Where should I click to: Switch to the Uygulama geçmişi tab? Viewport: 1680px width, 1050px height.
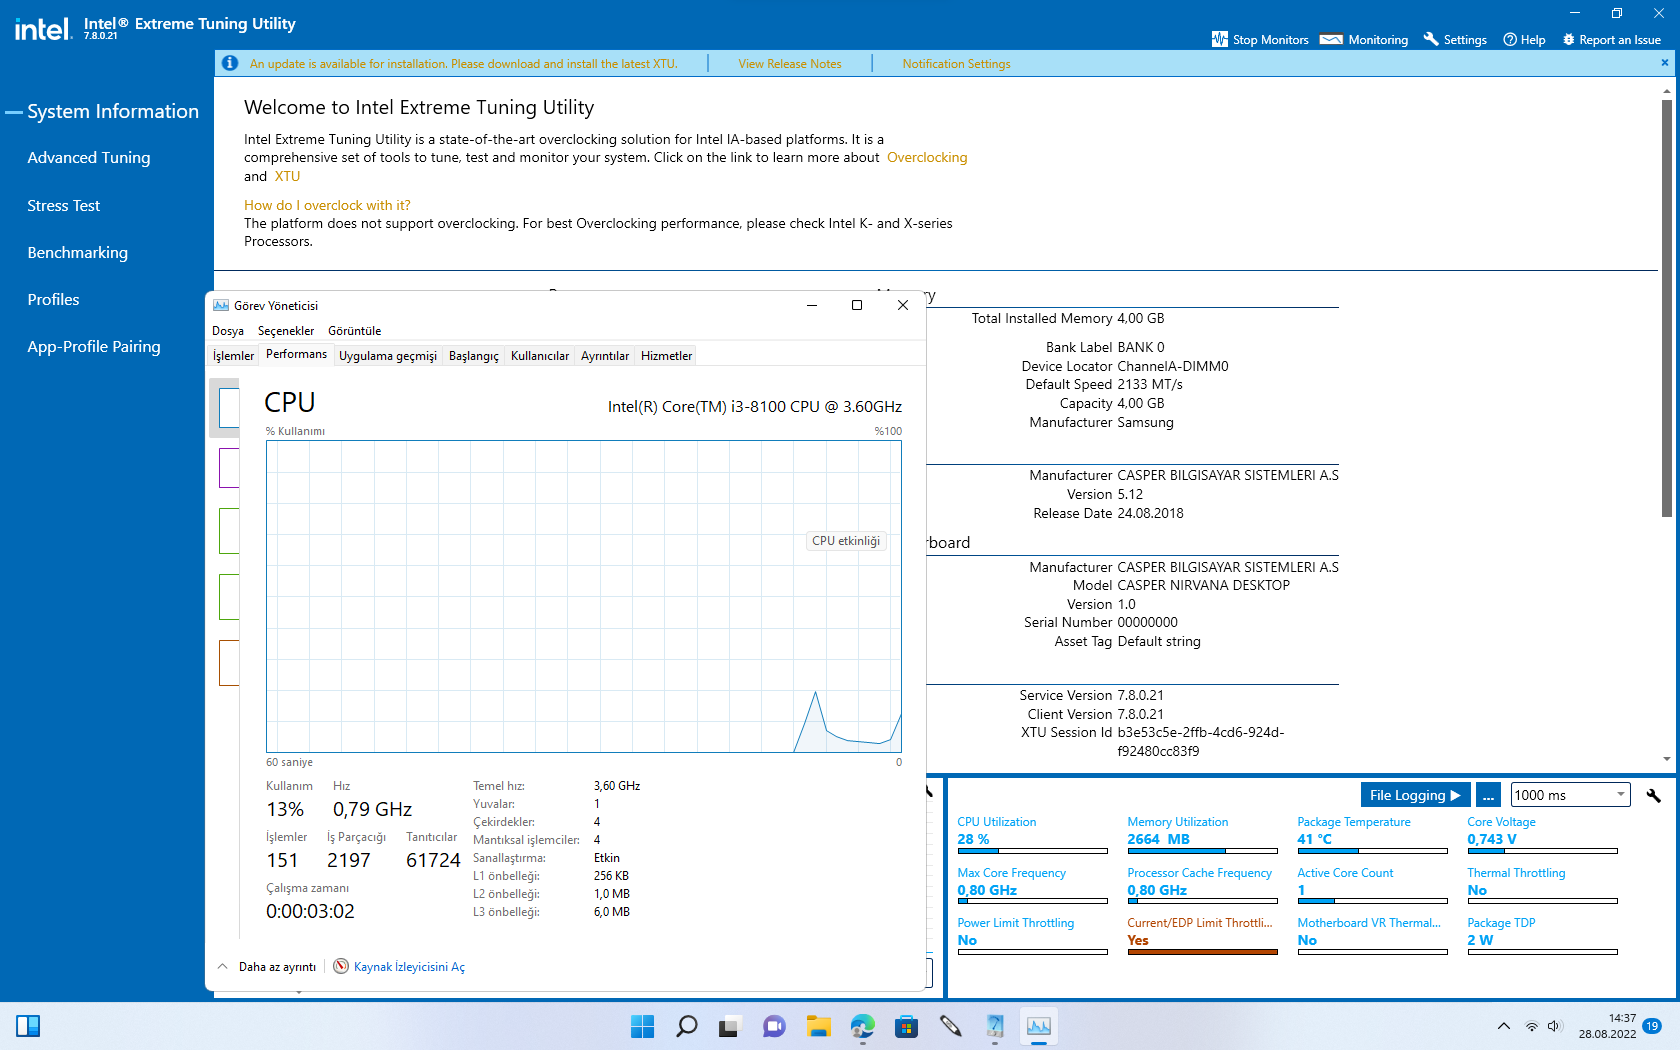click(388, 356)
